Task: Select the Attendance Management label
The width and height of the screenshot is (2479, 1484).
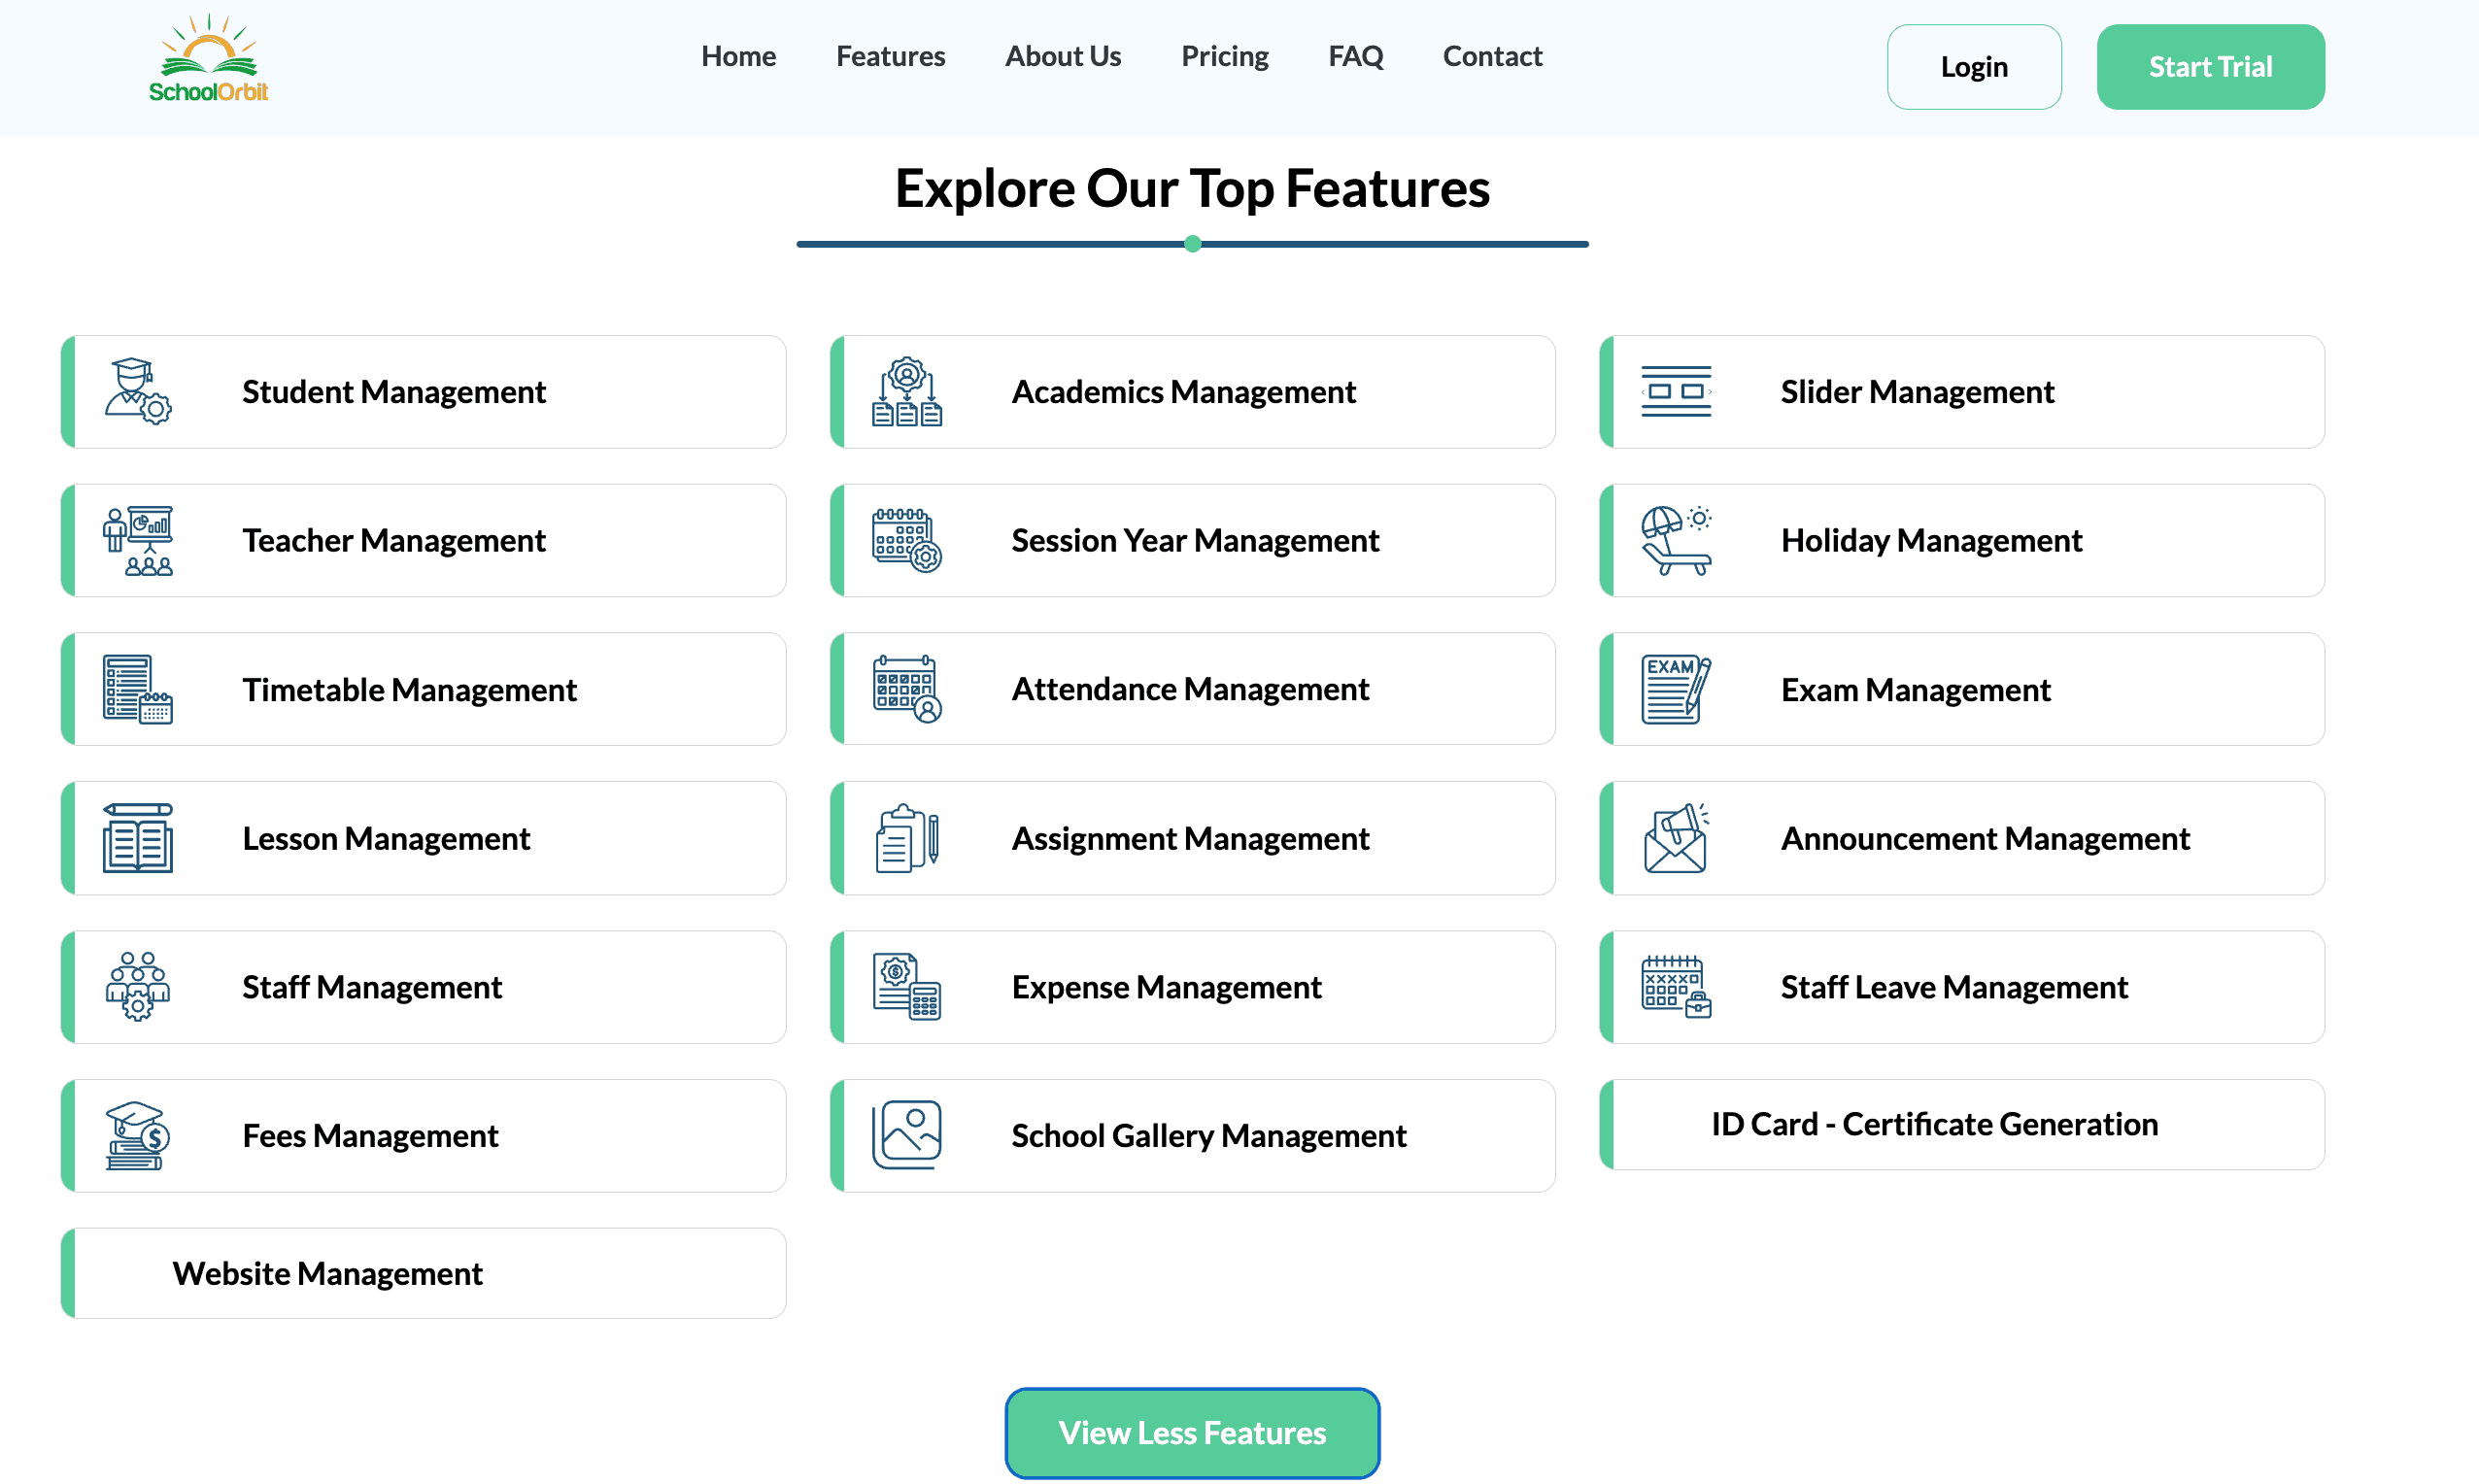Action: [1190, 689]
